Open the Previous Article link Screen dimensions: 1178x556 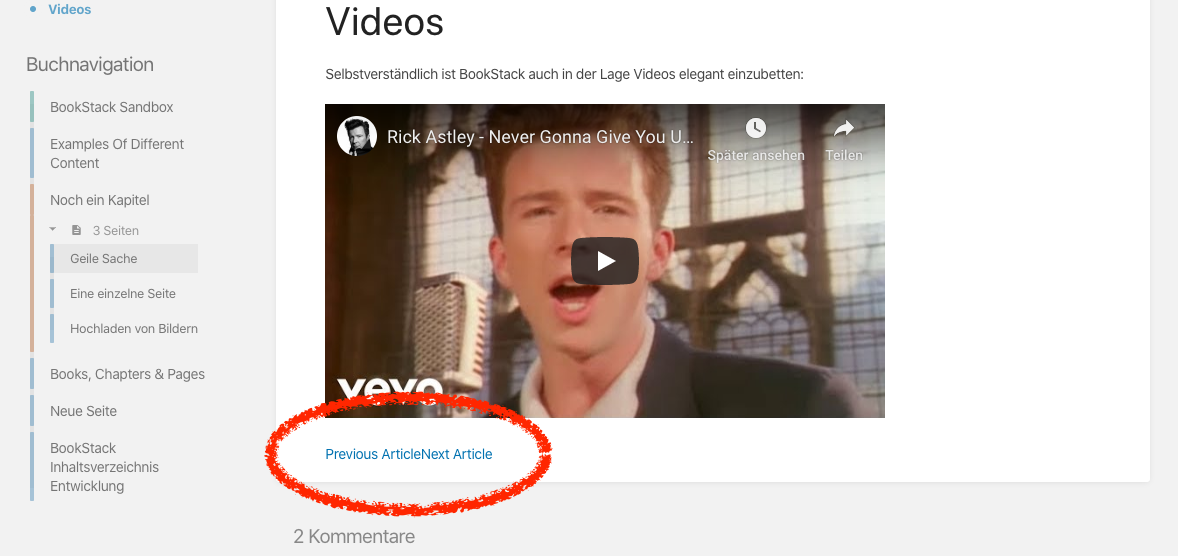[373, 454]
